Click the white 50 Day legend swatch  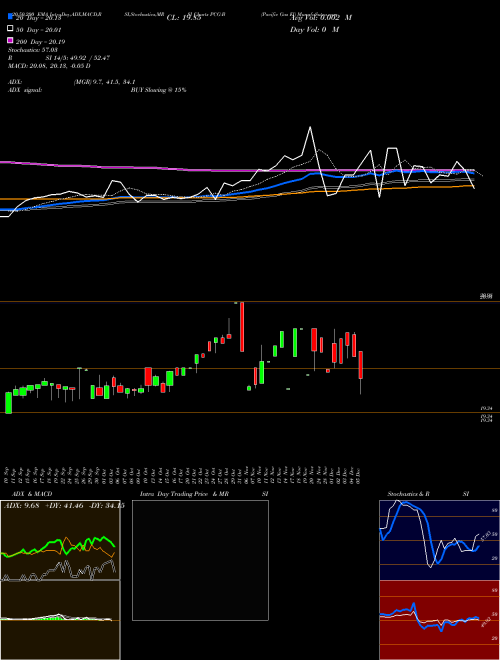10,29
